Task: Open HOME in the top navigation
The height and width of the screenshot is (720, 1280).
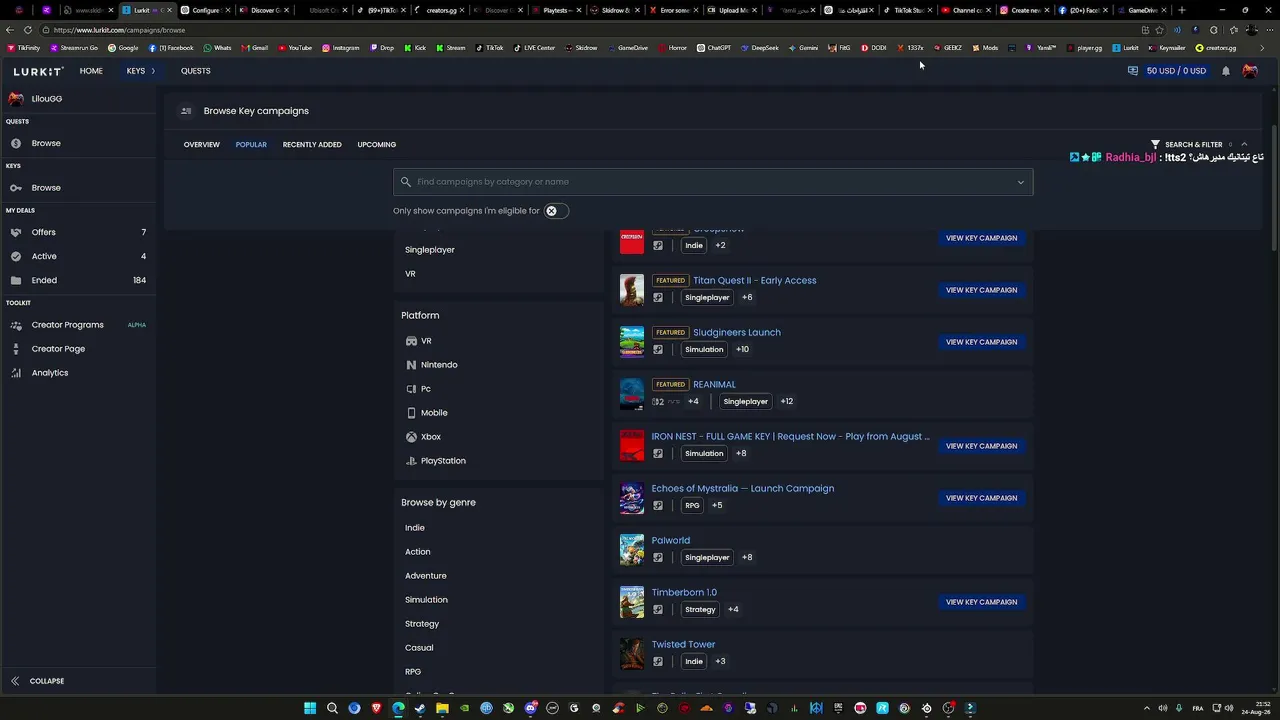Action: pyautogui.click(x=91, y=71)
